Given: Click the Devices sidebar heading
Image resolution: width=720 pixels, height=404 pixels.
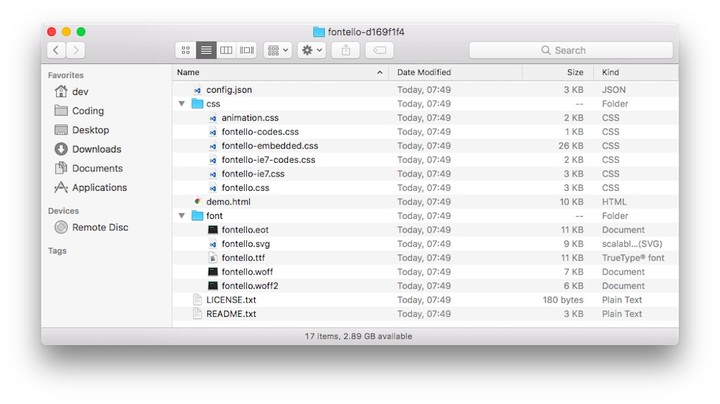Looking at the screenshot, I should coord(63,211).
